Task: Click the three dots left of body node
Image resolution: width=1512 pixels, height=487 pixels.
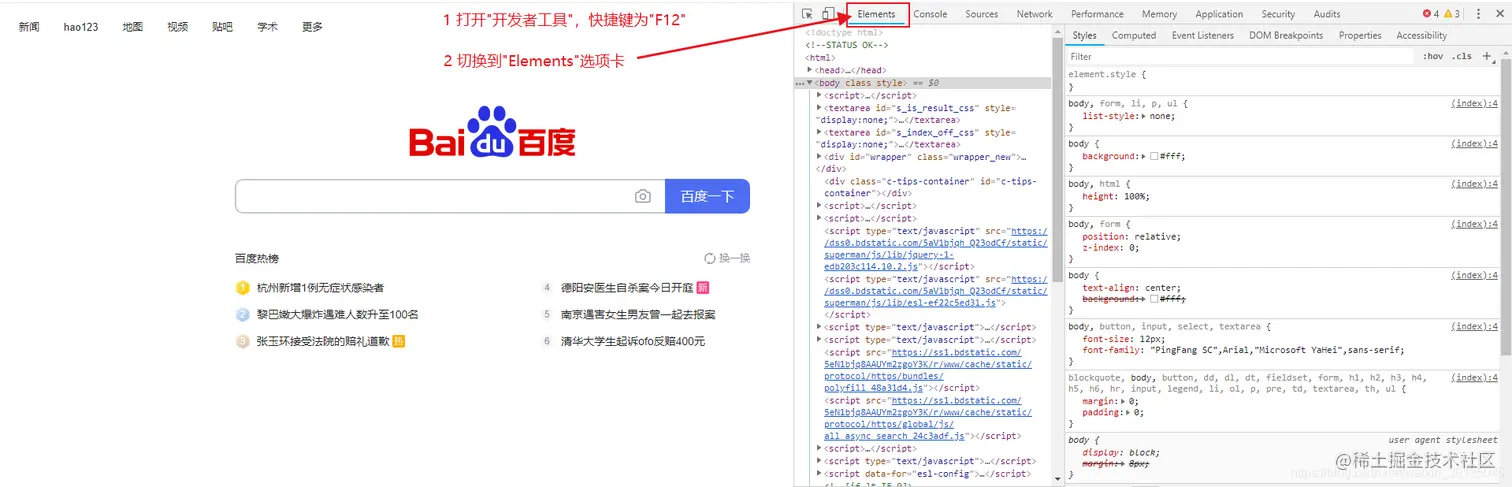Action: click(x=800, y=83)
